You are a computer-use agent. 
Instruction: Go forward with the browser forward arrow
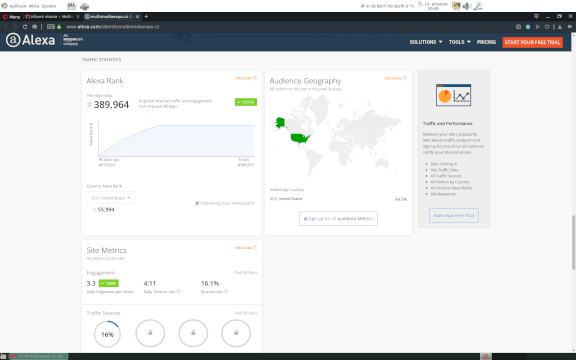click(15, 26)
